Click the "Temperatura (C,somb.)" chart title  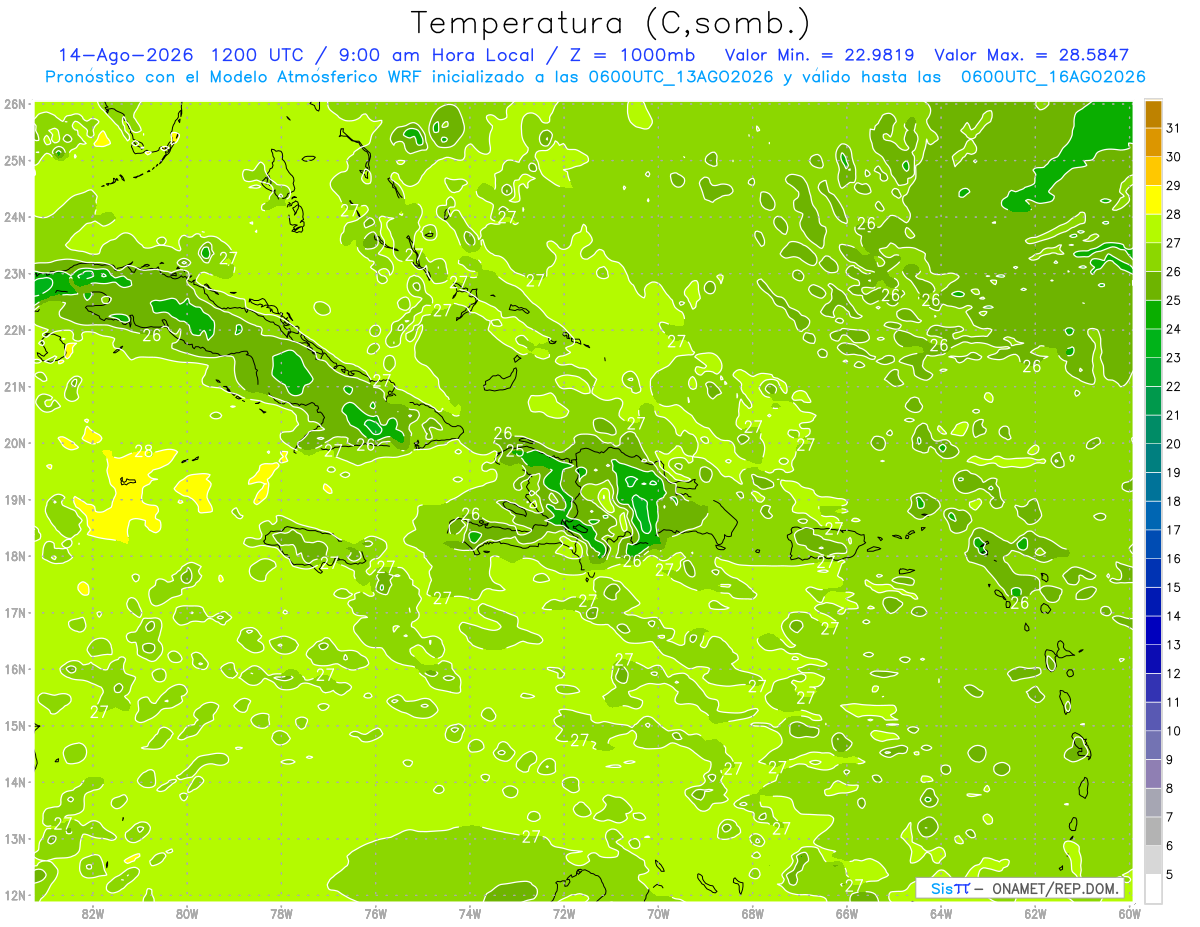pos(611,23)
